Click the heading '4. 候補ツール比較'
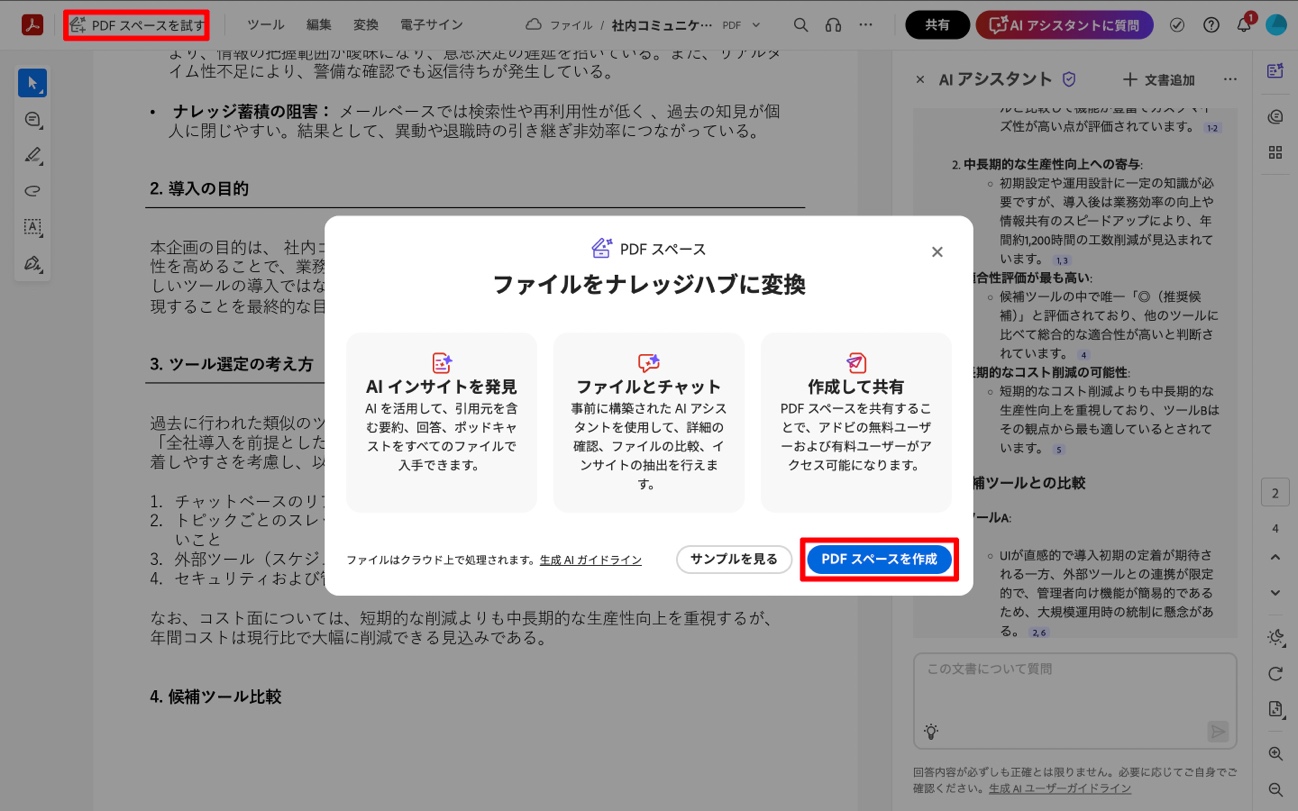The image size is (1298, 811). (x=215, y=696)
